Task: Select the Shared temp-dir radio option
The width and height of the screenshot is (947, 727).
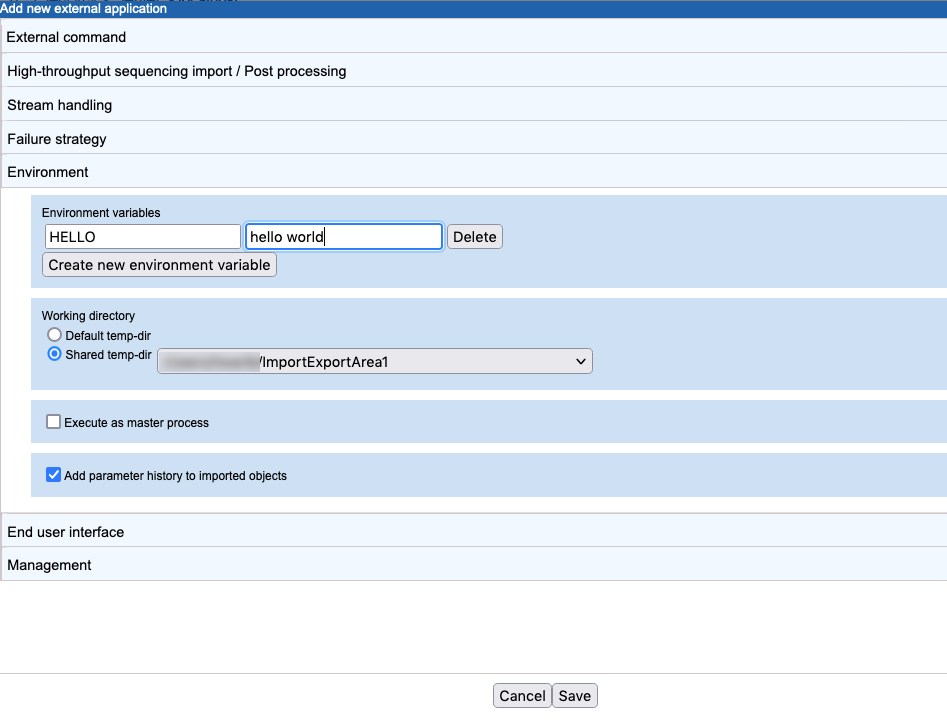Action: [x=55, y=354]
